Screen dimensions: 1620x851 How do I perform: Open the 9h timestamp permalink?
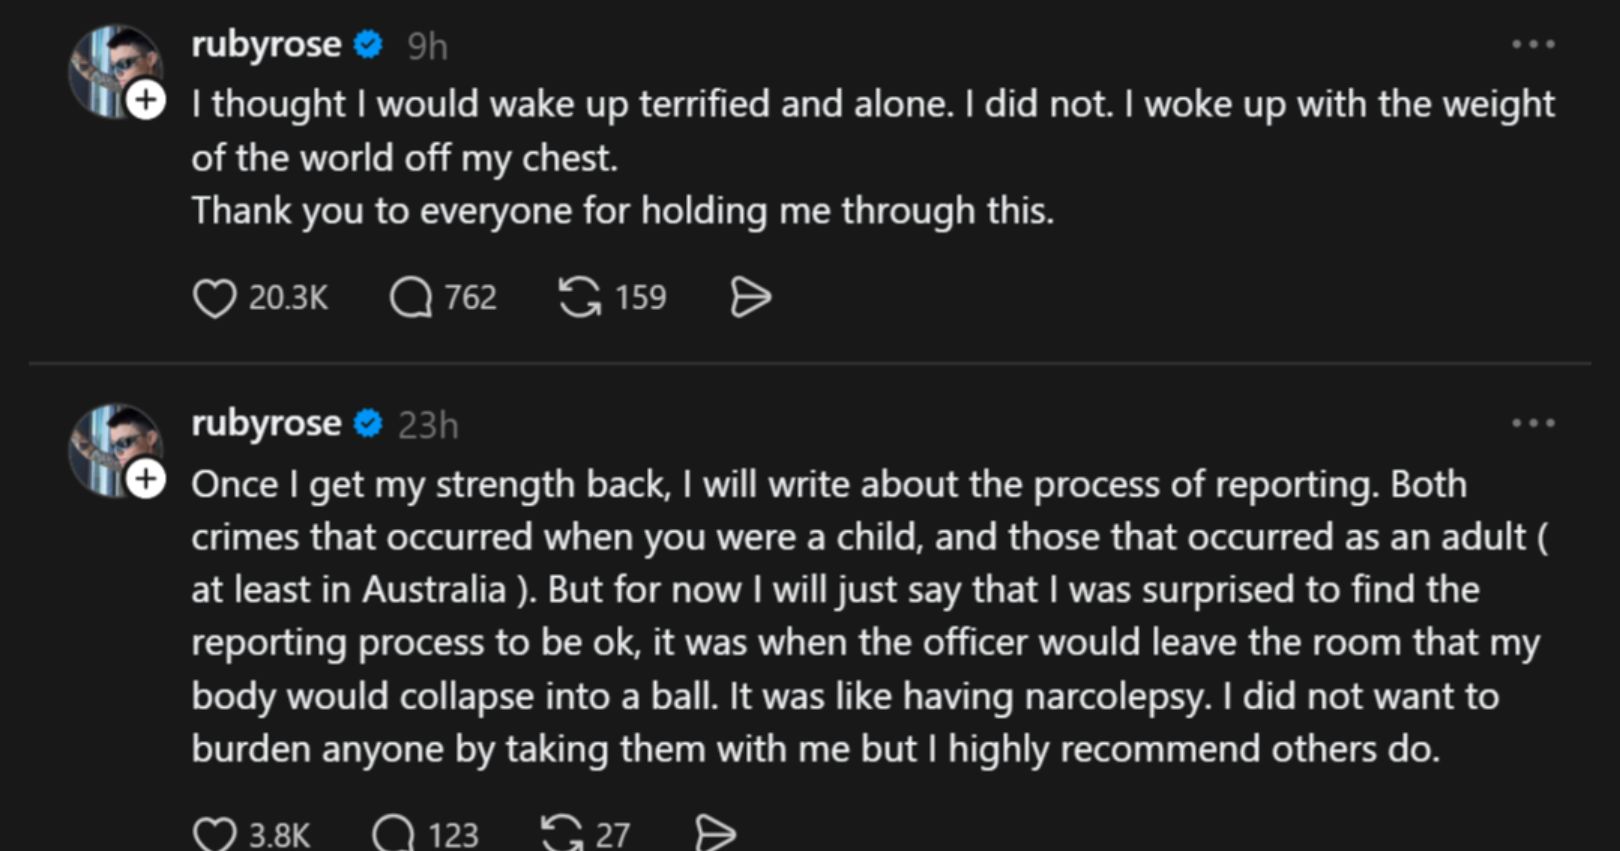tap(427, 46)
